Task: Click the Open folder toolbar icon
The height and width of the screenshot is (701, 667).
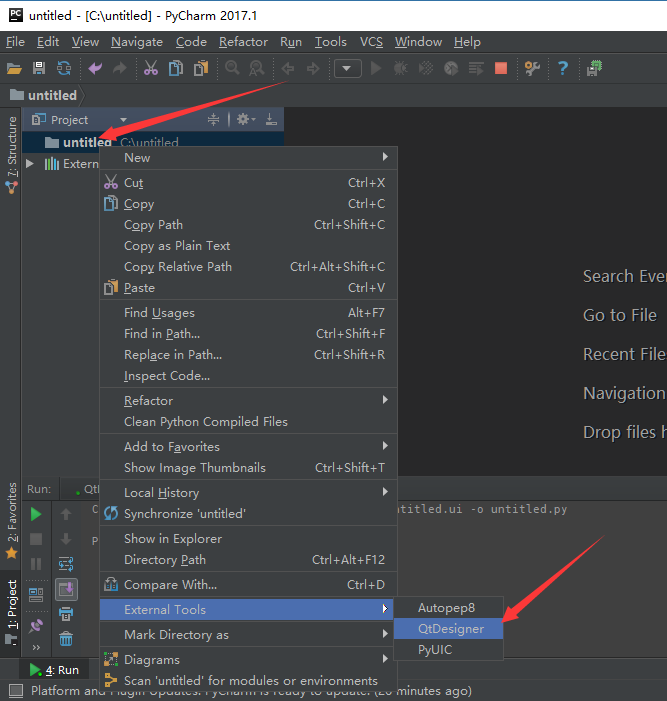Action: 14,68
